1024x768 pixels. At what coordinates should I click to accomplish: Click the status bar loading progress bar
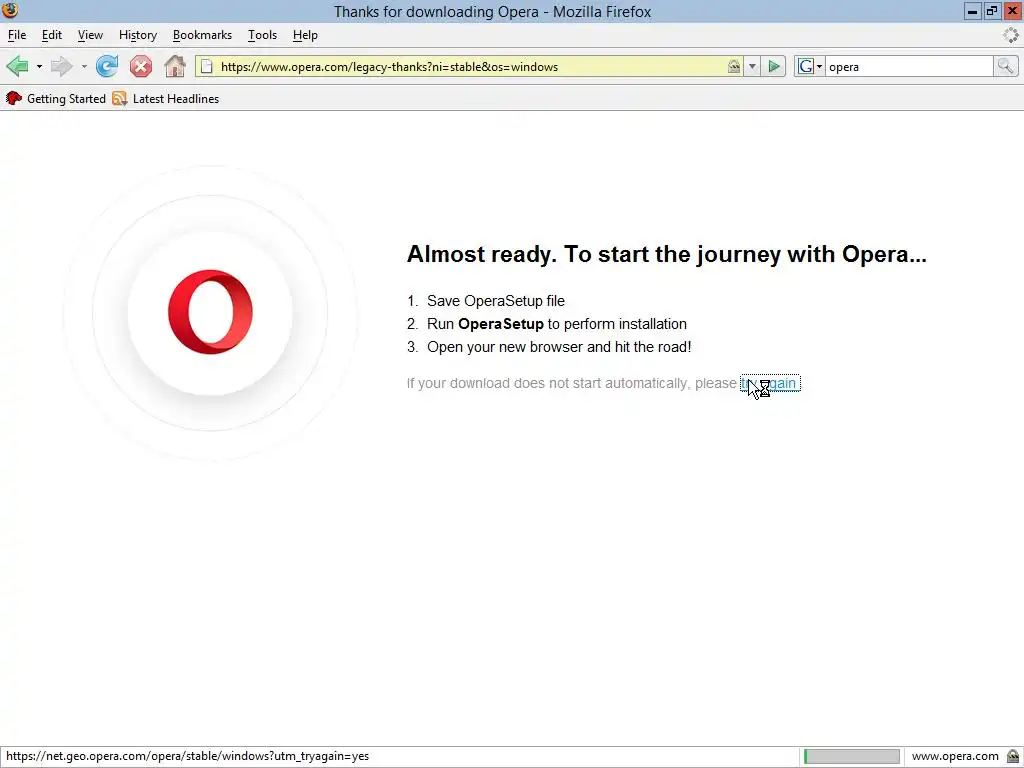tap(852, 756)
